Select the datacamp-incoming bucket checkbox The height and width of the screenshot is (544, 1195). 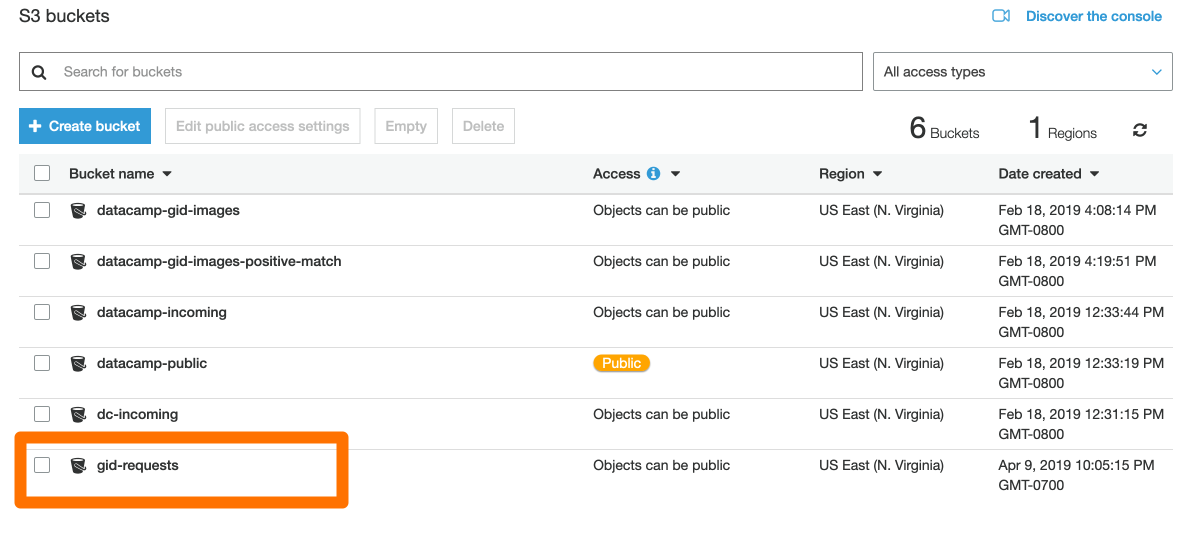[42, 312]
